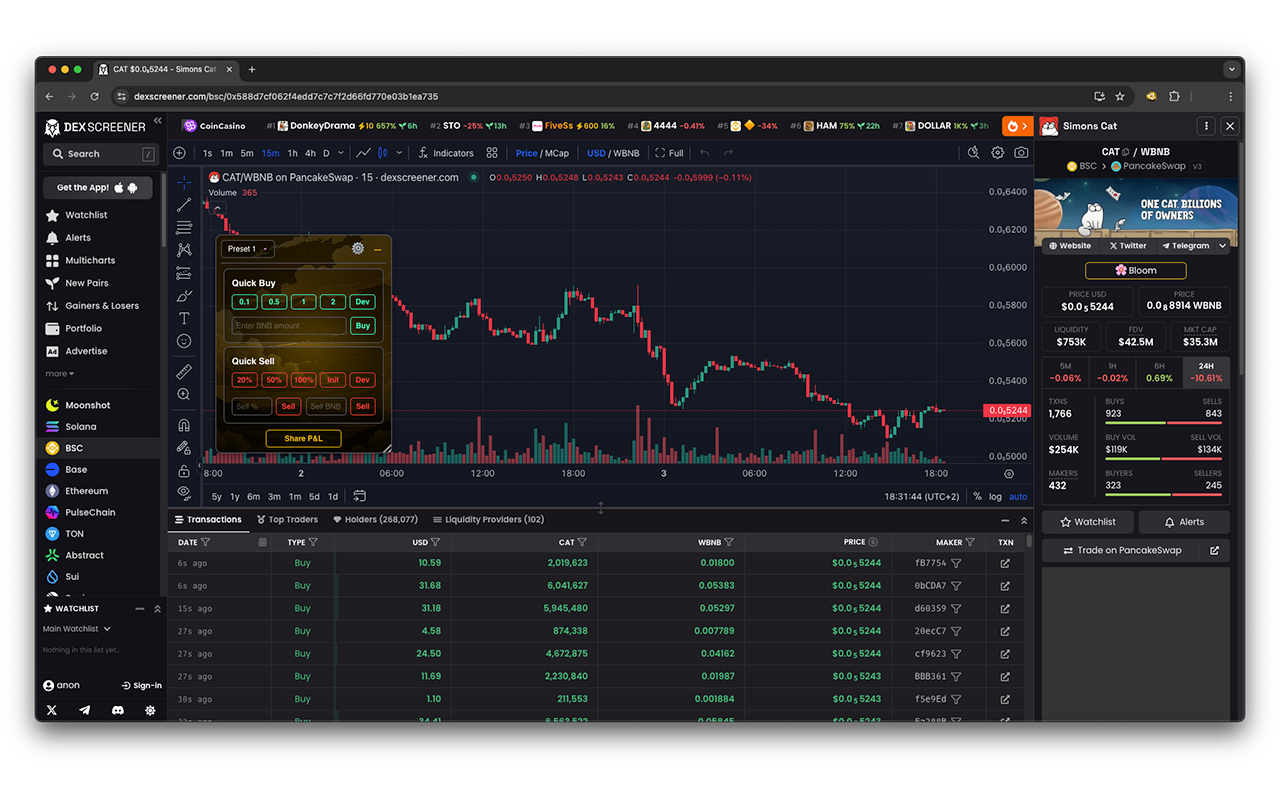Open the Telegram icon in sidebar footer

click(x=85, y=710)
